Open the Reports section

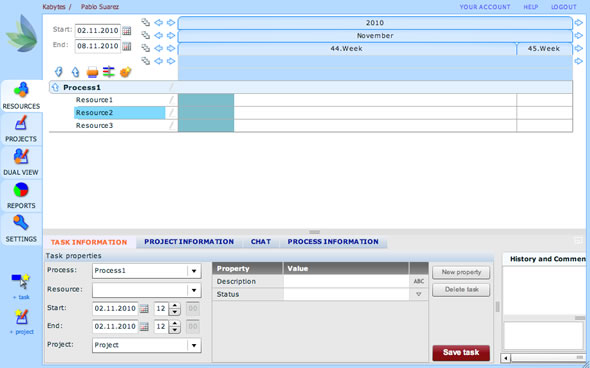click(x=21, y=196)
